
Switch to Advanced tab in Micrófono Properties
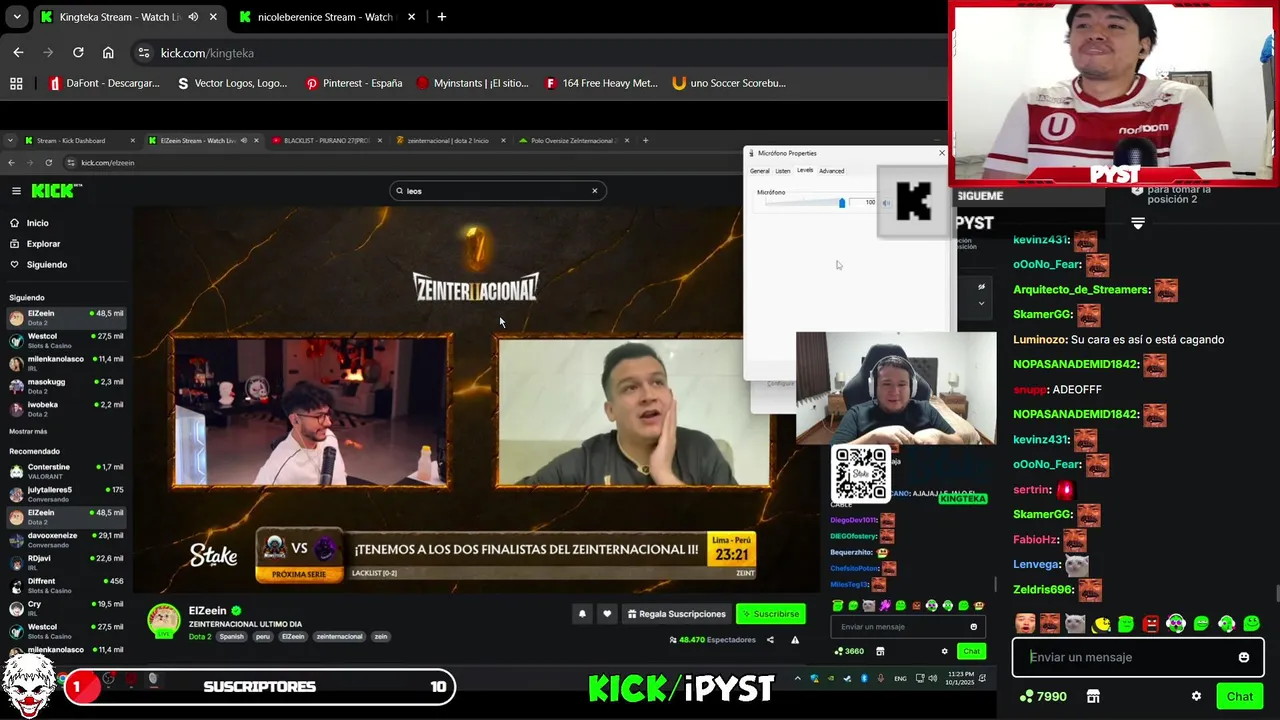click(832, 171)
